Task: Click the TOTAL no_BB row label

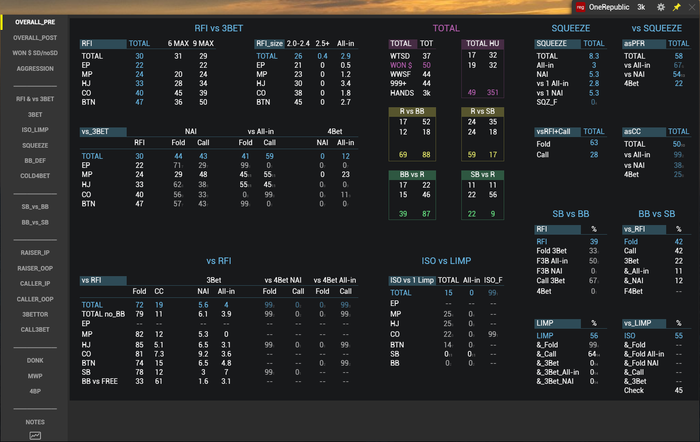Action: coord(103,314)
